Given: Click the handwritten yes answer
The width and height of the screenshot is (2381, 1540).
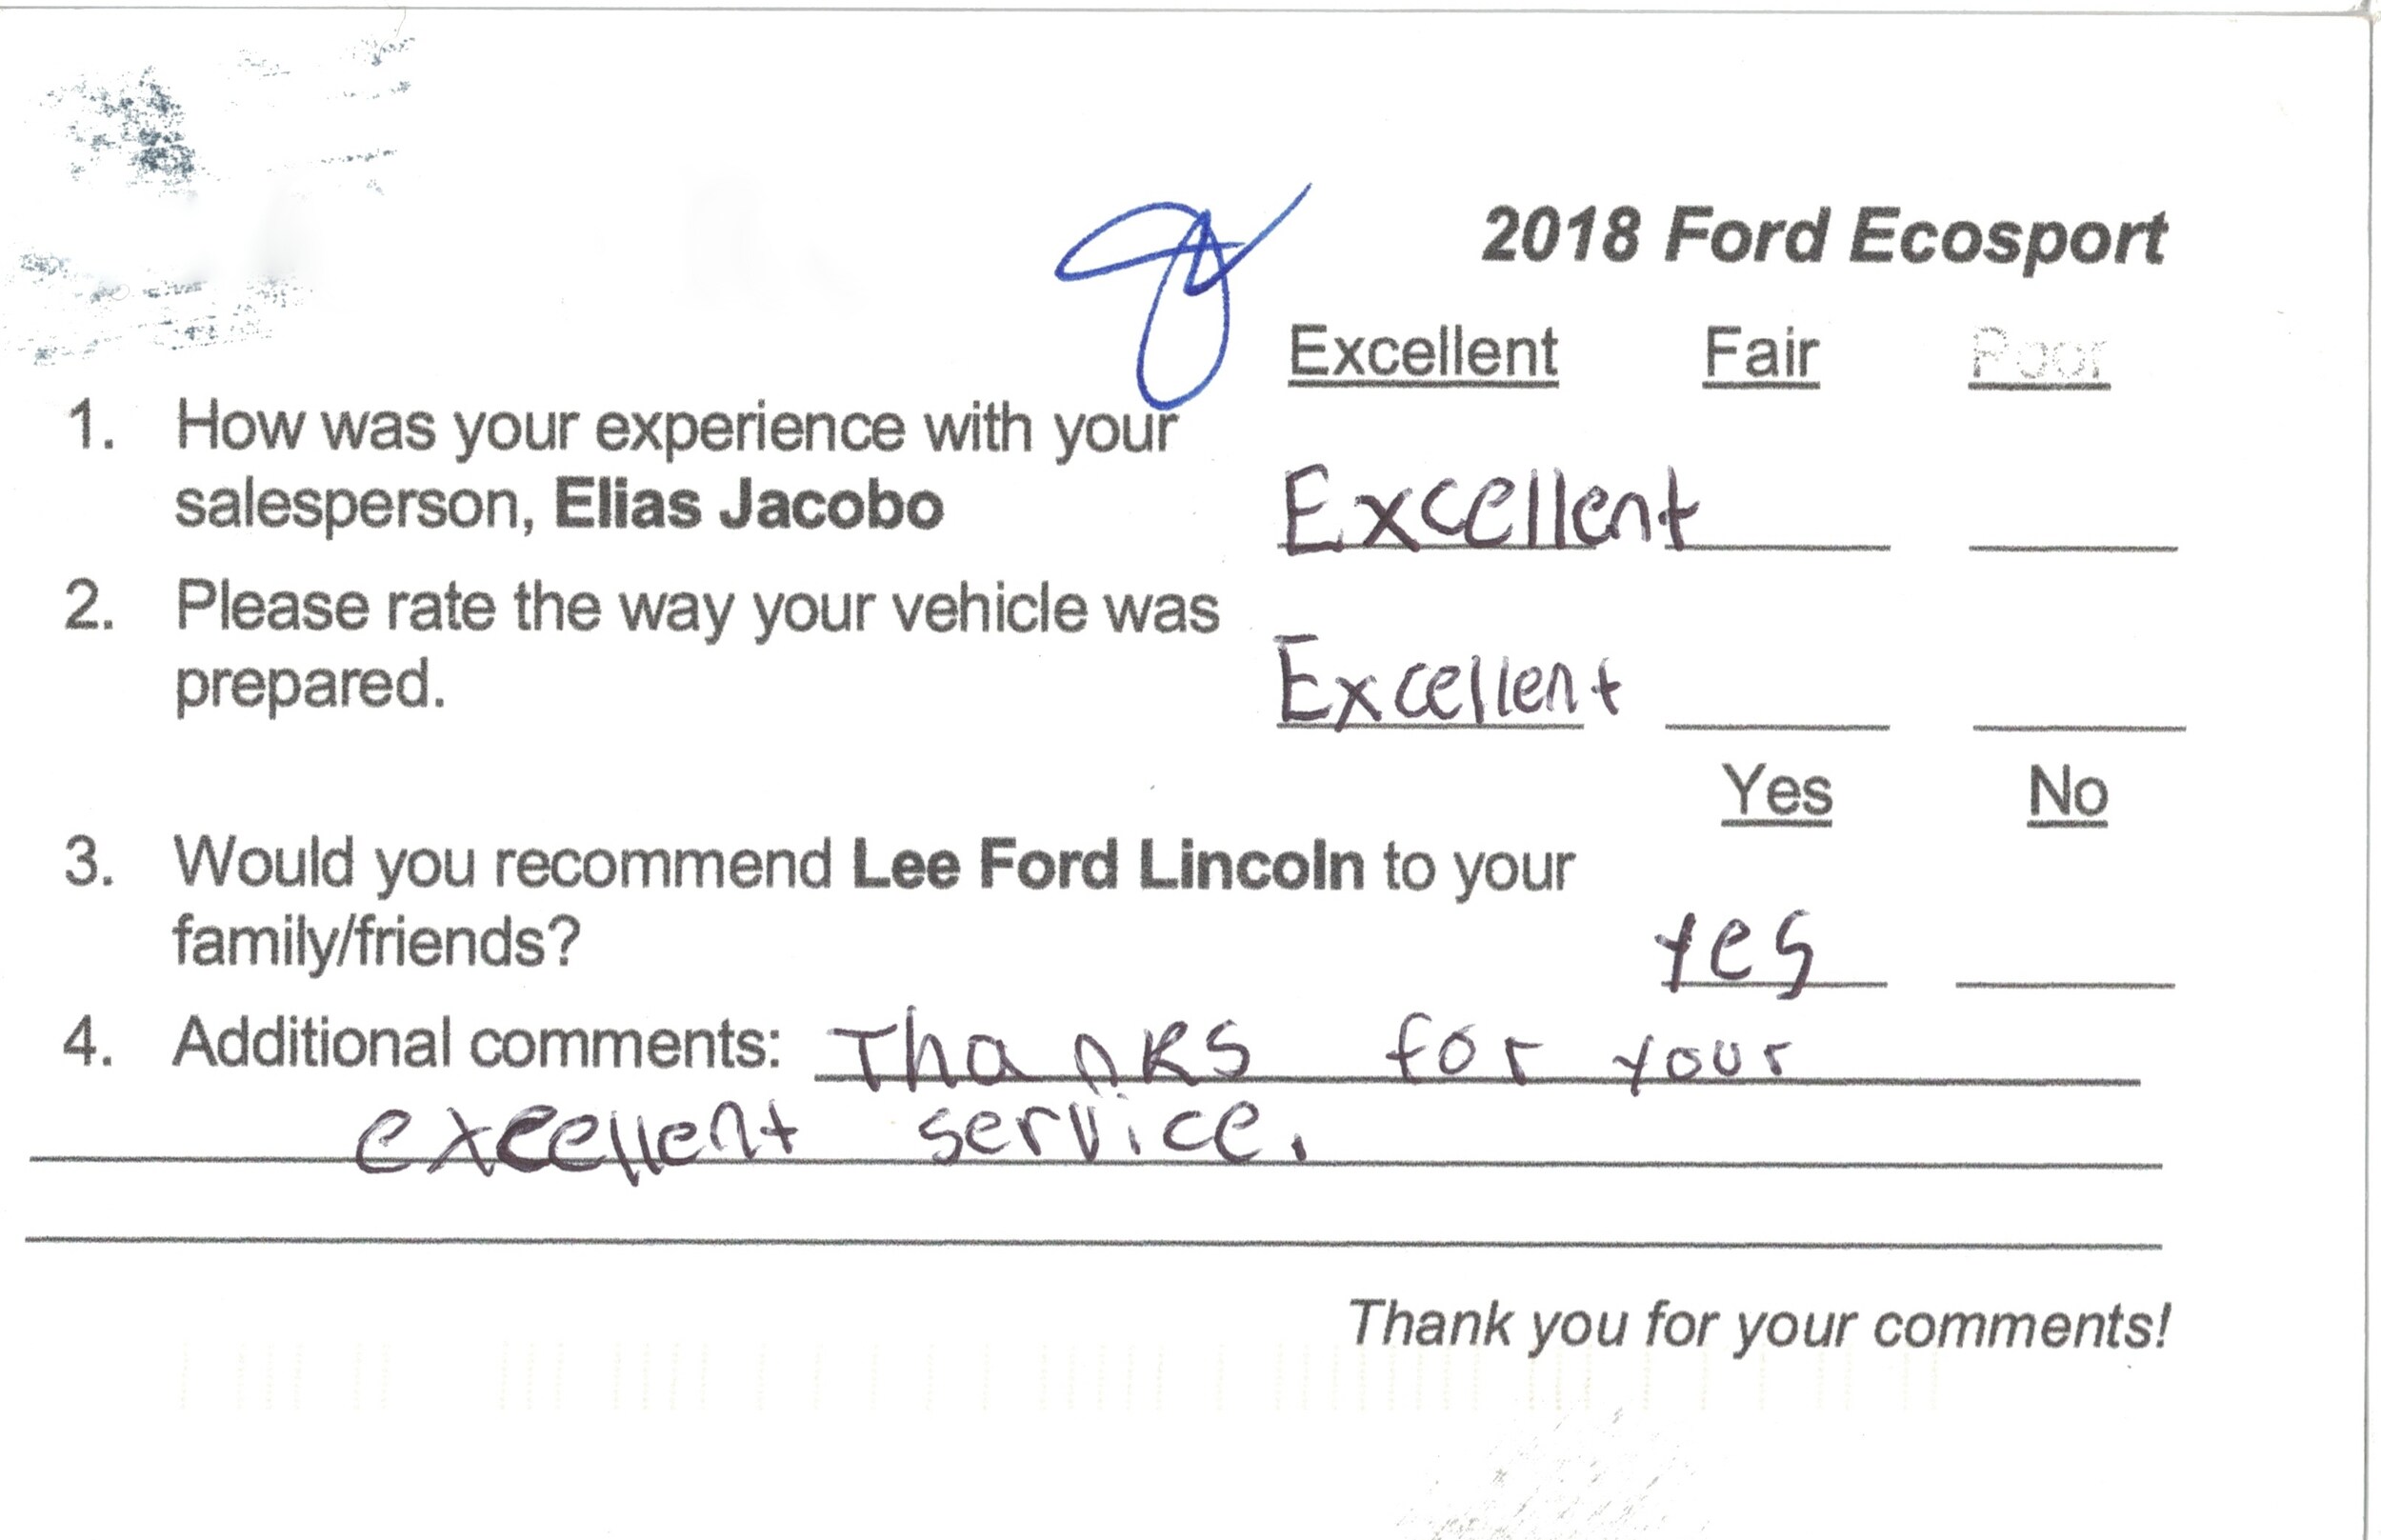Looking at the screenshot, I should tap(1736, 954).
